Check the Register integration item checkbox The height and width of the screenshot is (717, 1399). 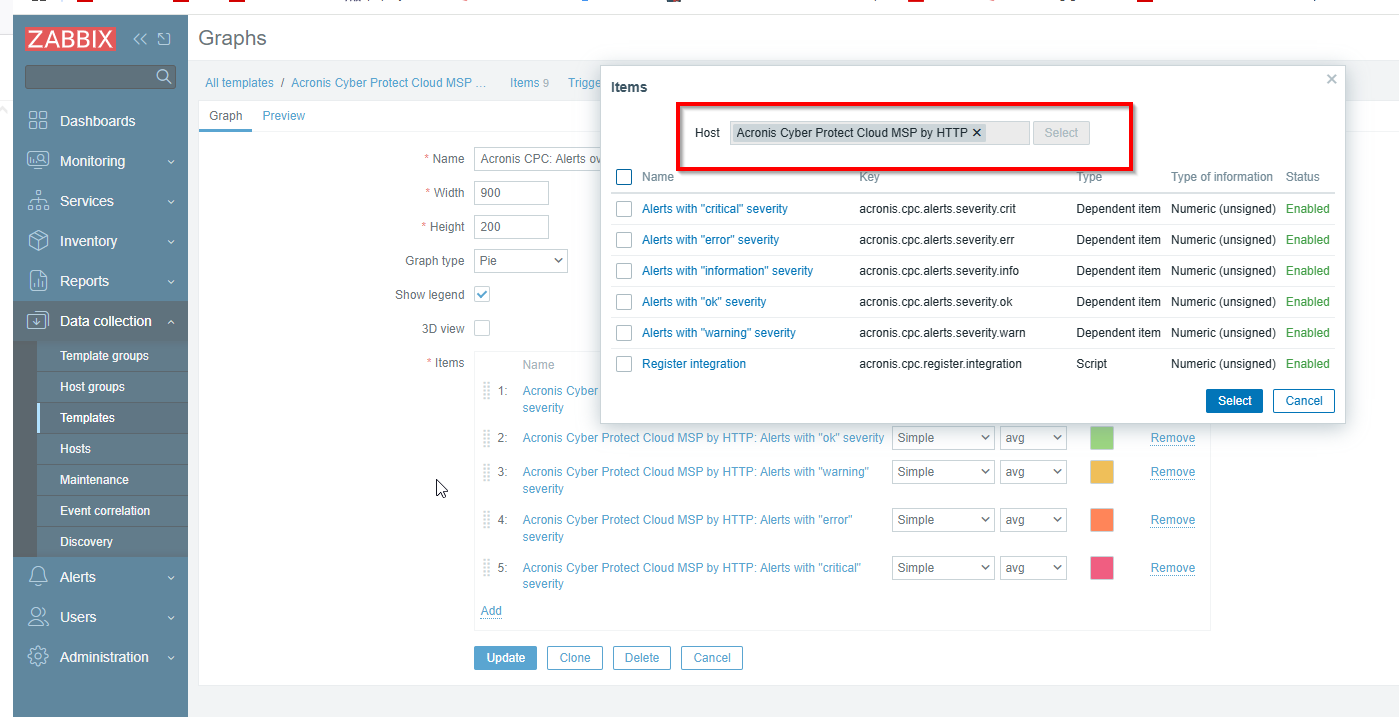[624, 364]
